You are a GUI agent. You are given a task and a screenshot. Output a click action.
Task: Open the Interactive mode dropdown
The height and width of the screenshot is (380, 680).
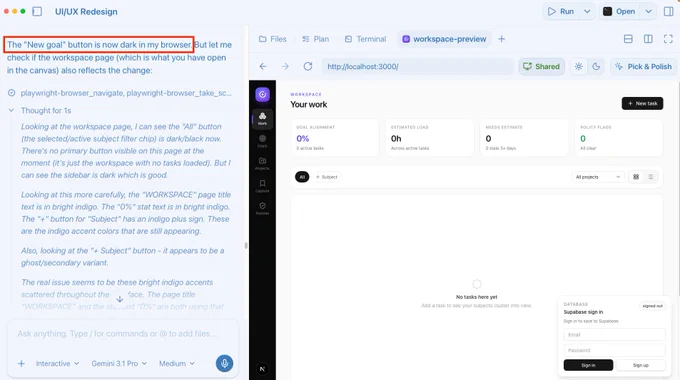[57, 364]
